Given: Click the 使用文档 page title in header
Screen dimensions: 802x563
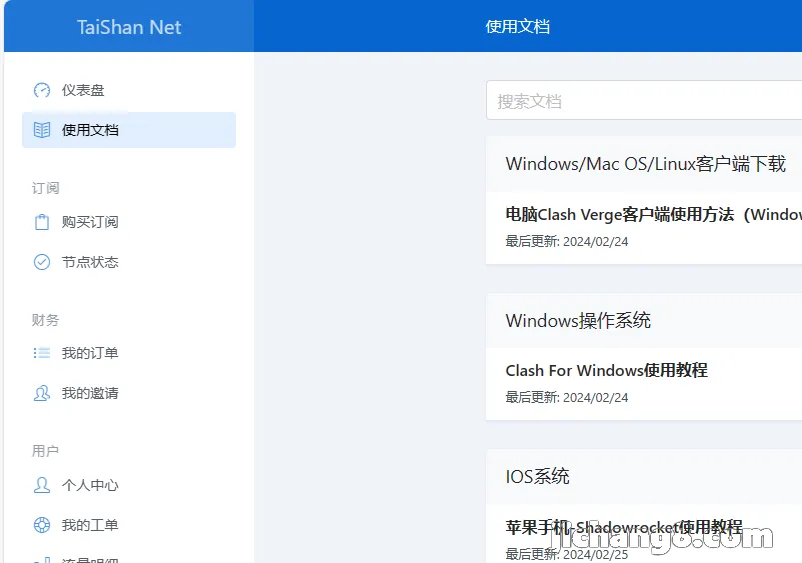Looking at the screenshot, I should [518, 27].
